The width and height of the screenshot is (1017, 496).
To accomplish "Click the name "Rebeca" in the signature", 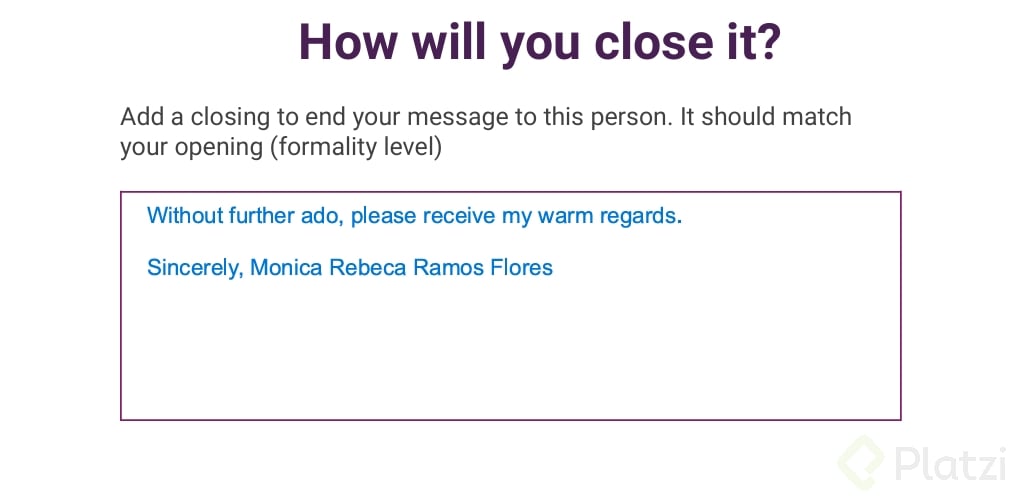I will pos(368,267).
